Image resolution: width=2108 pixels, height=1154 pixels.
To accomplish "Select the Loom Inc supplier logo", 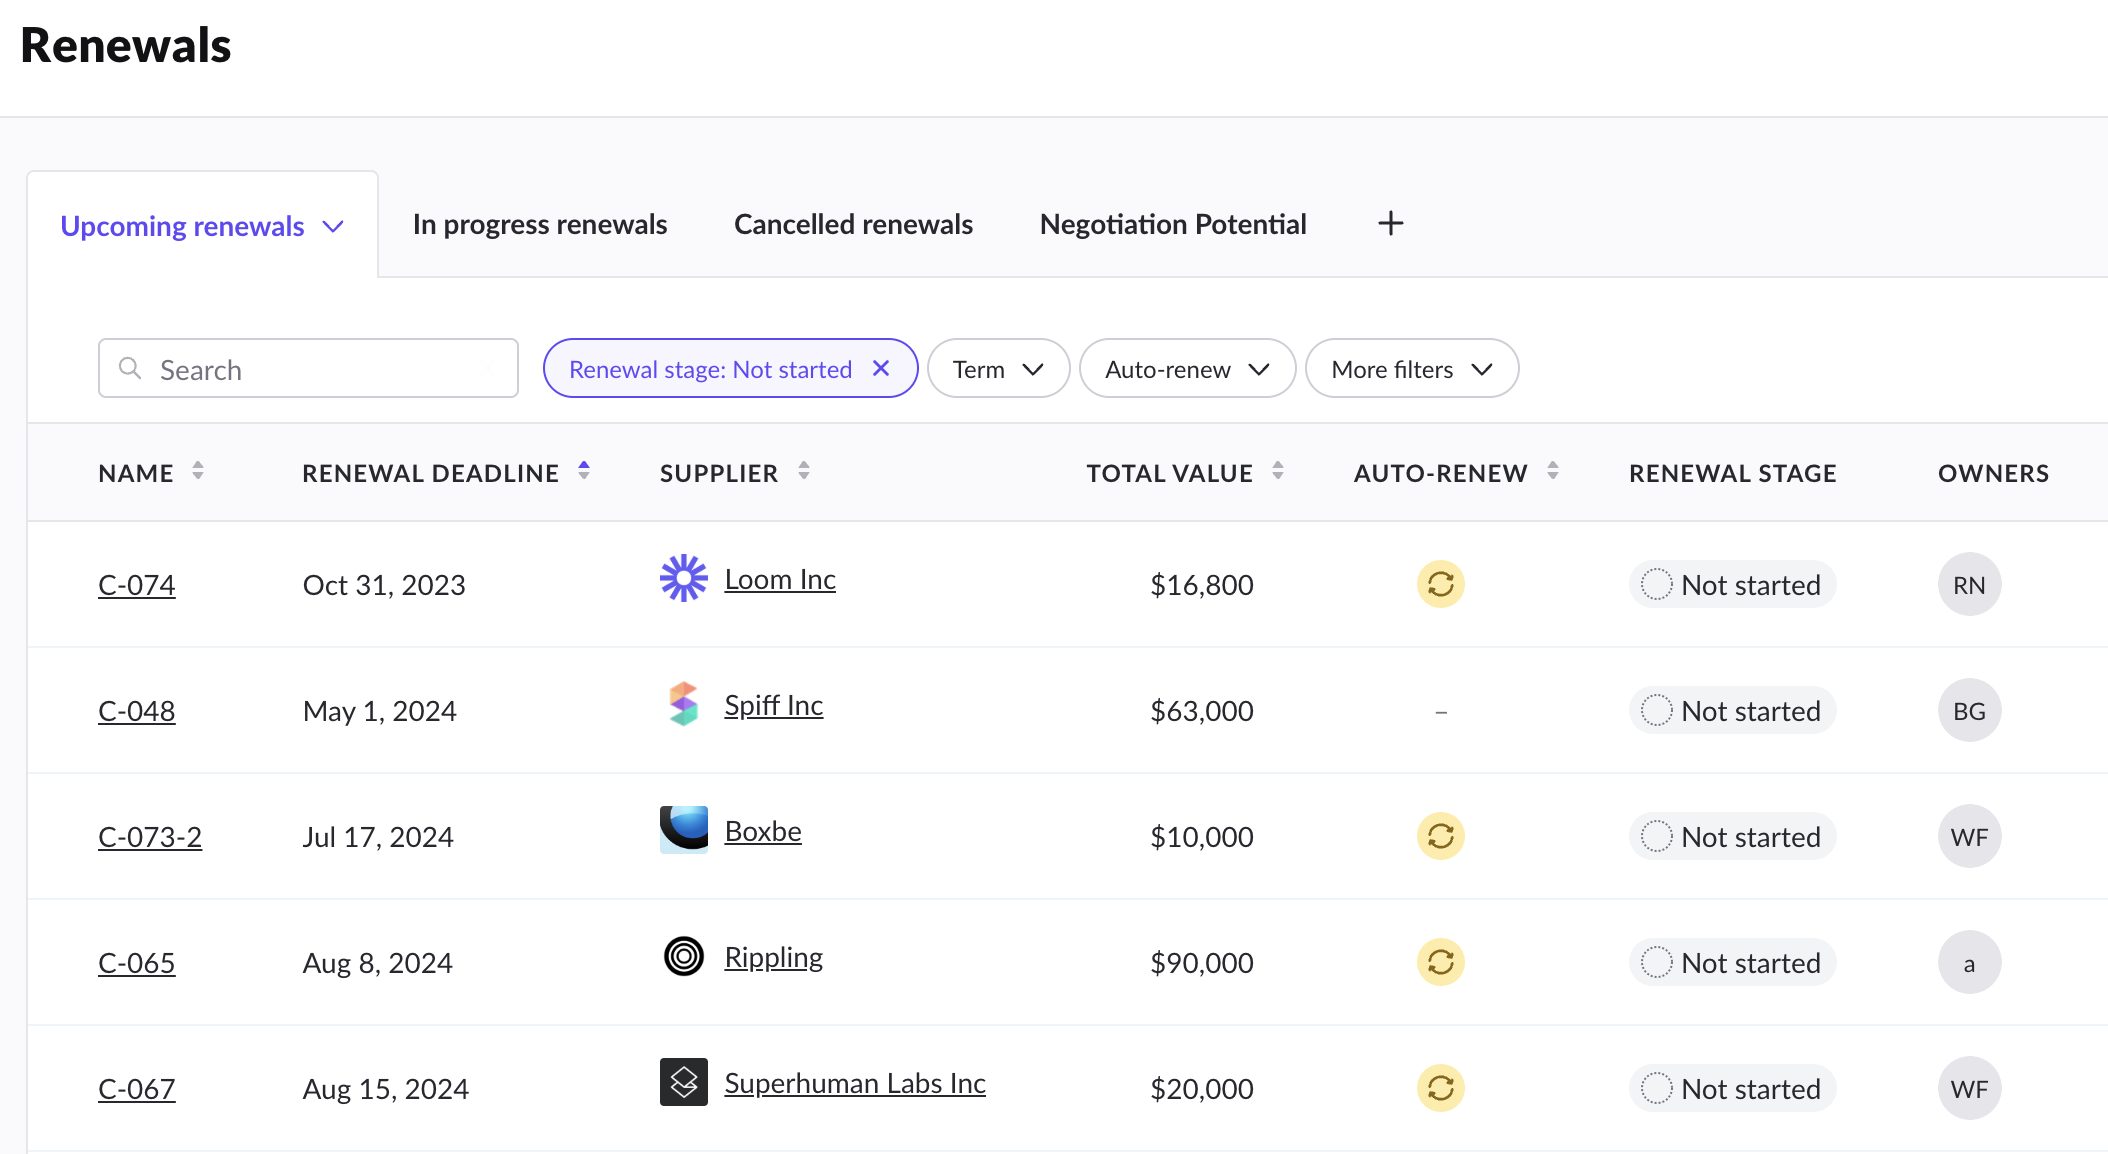I will (x=683, y=578).
